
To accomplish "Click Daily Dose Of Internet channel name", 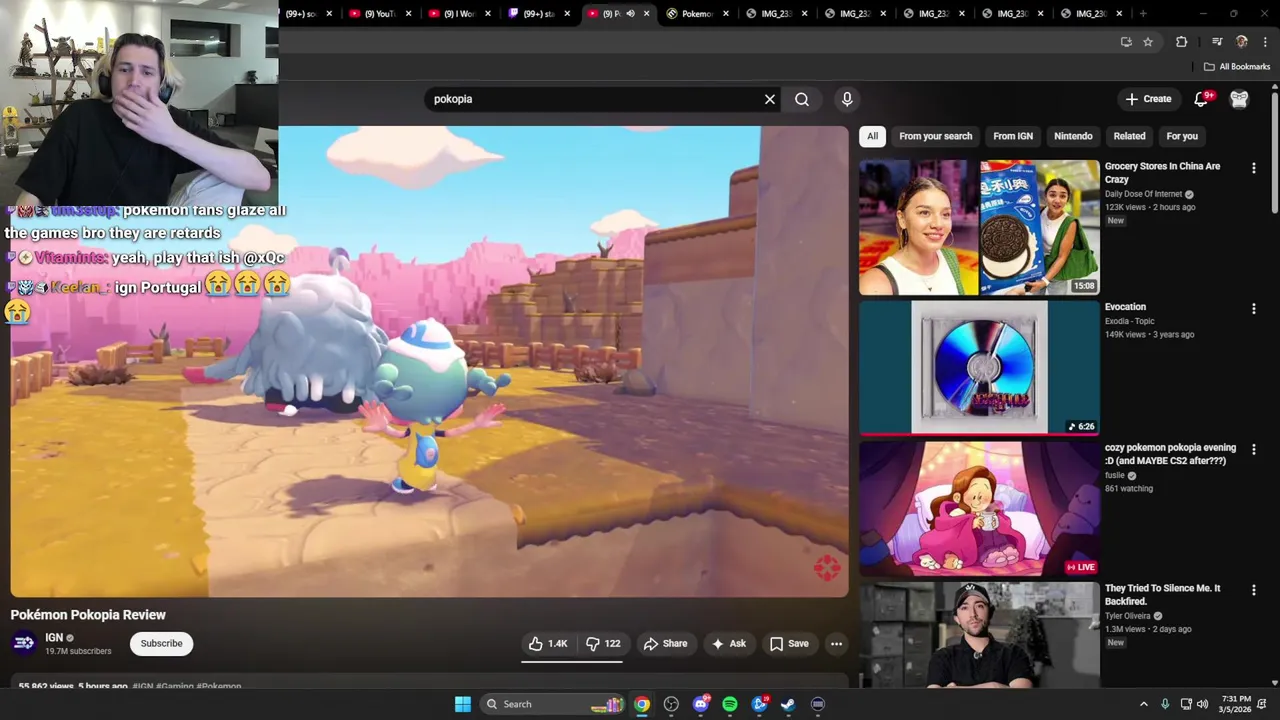I will point(1143,194).
